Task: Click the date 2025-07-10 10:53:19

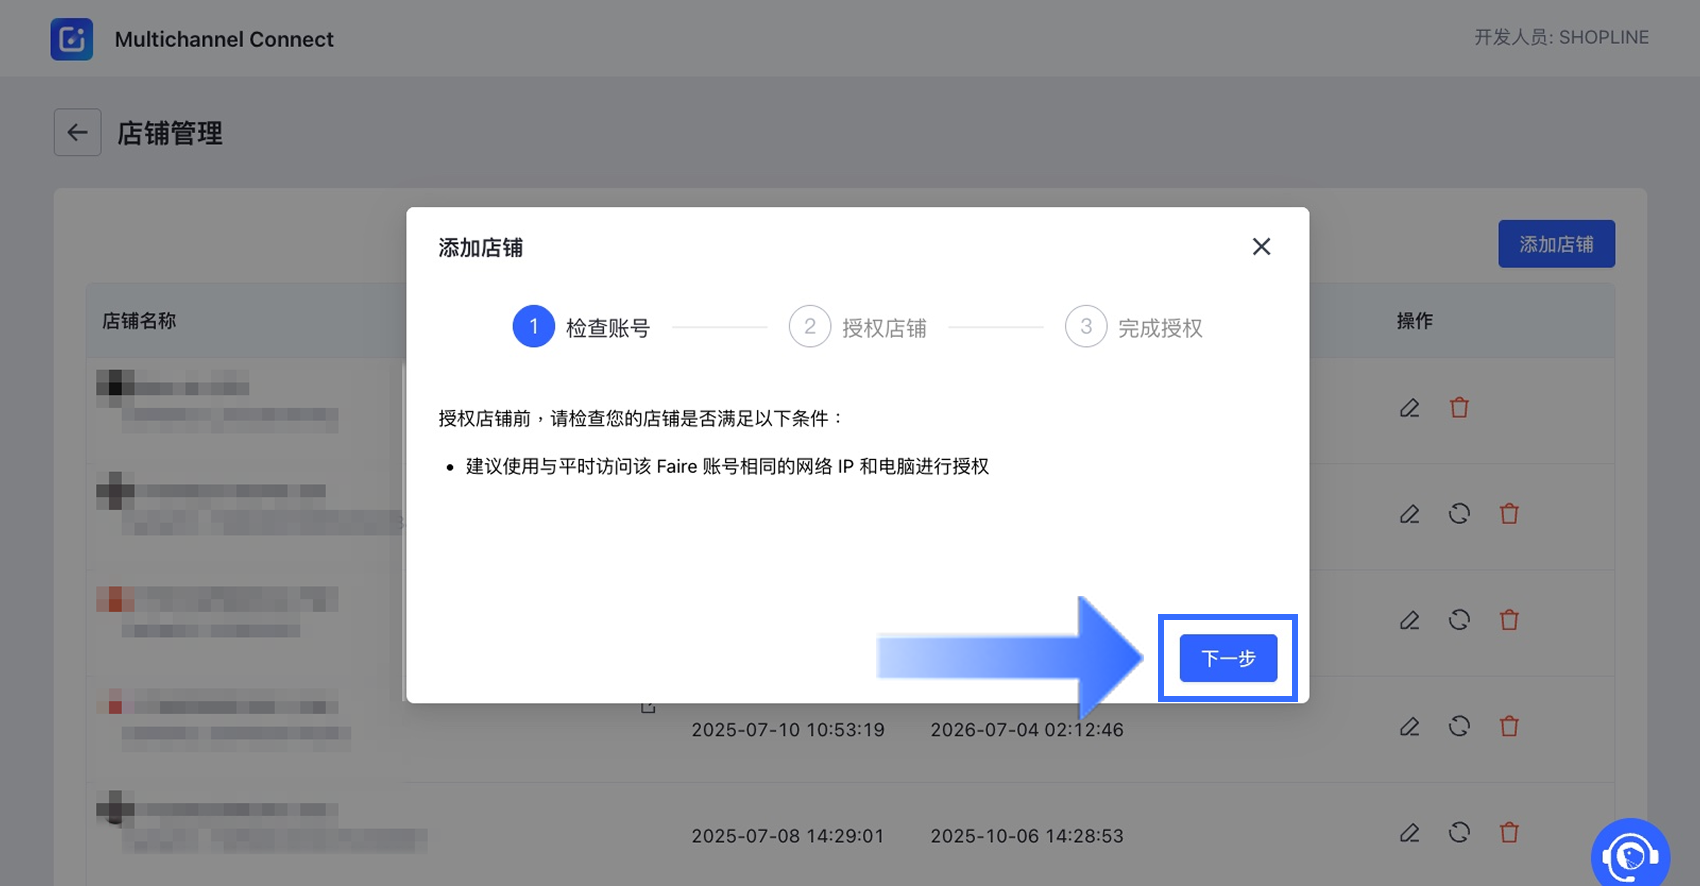Action: [x=788, y=730]
